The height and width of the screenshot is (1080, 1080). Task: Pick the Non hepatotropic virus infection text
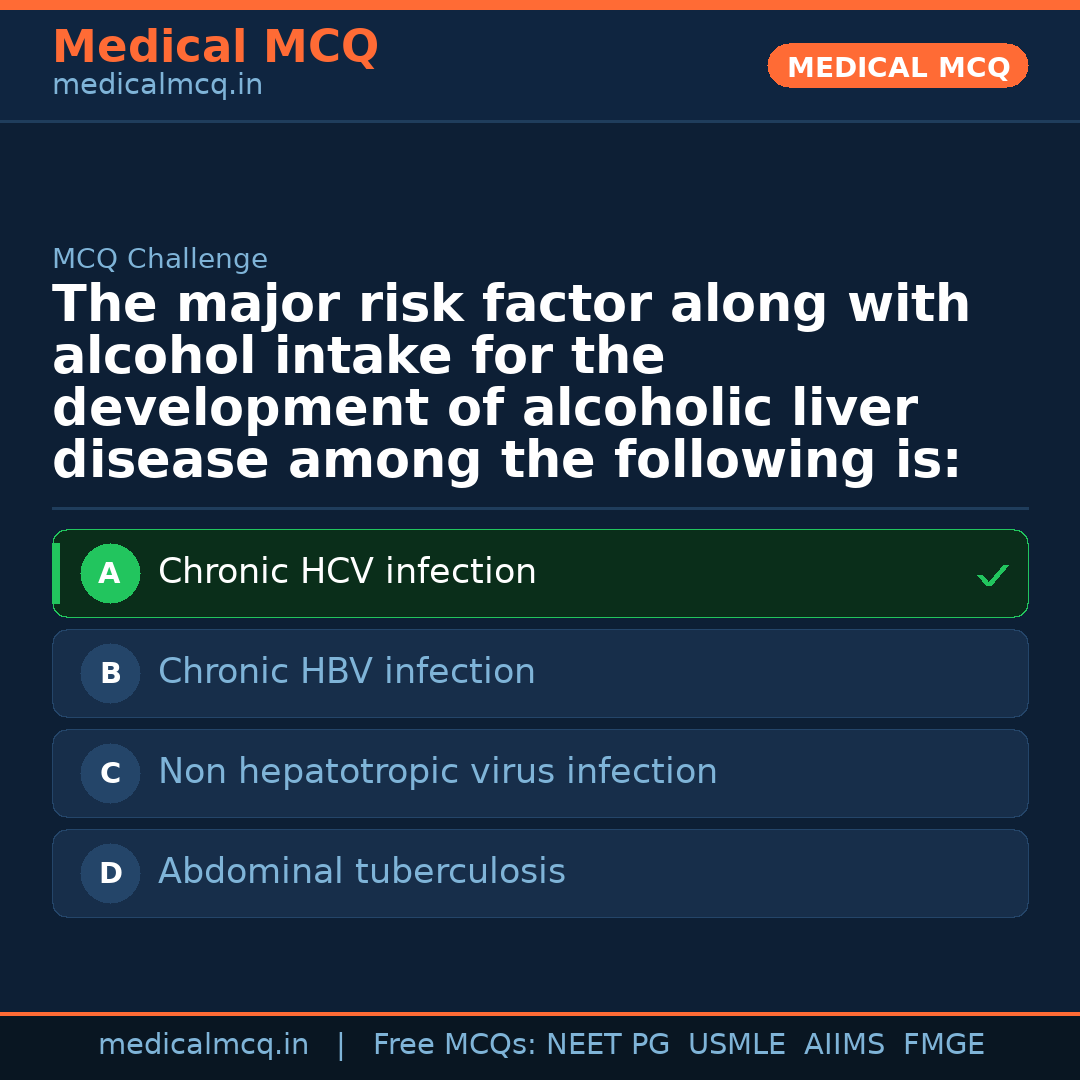pyautogui.click(x=437, y=772)
